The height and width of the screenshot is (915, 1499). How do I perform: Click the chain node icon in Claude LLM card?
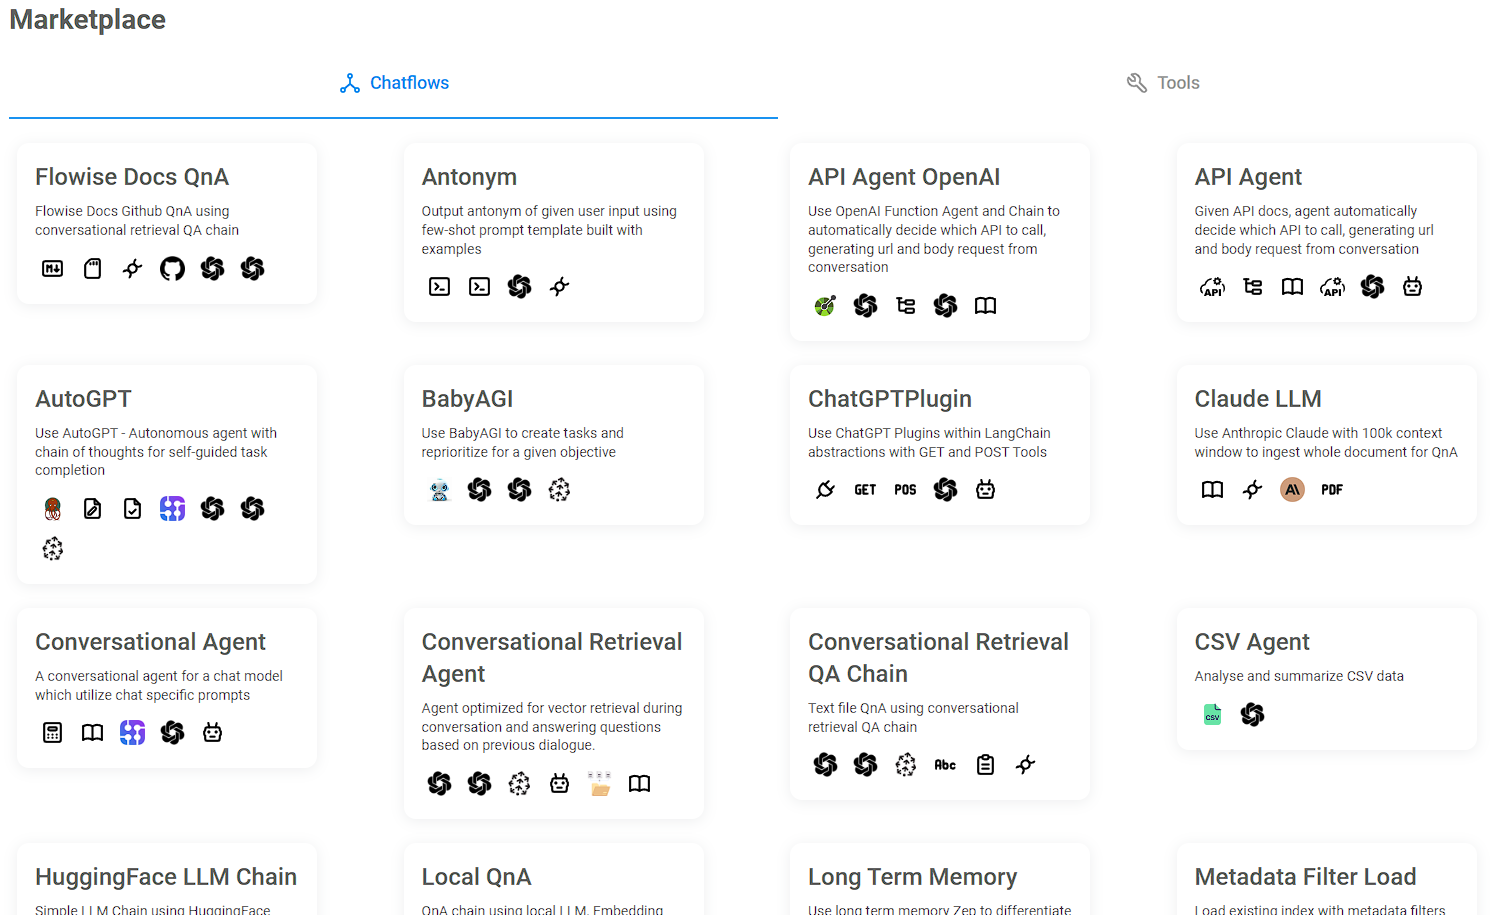click(1253, 490)
